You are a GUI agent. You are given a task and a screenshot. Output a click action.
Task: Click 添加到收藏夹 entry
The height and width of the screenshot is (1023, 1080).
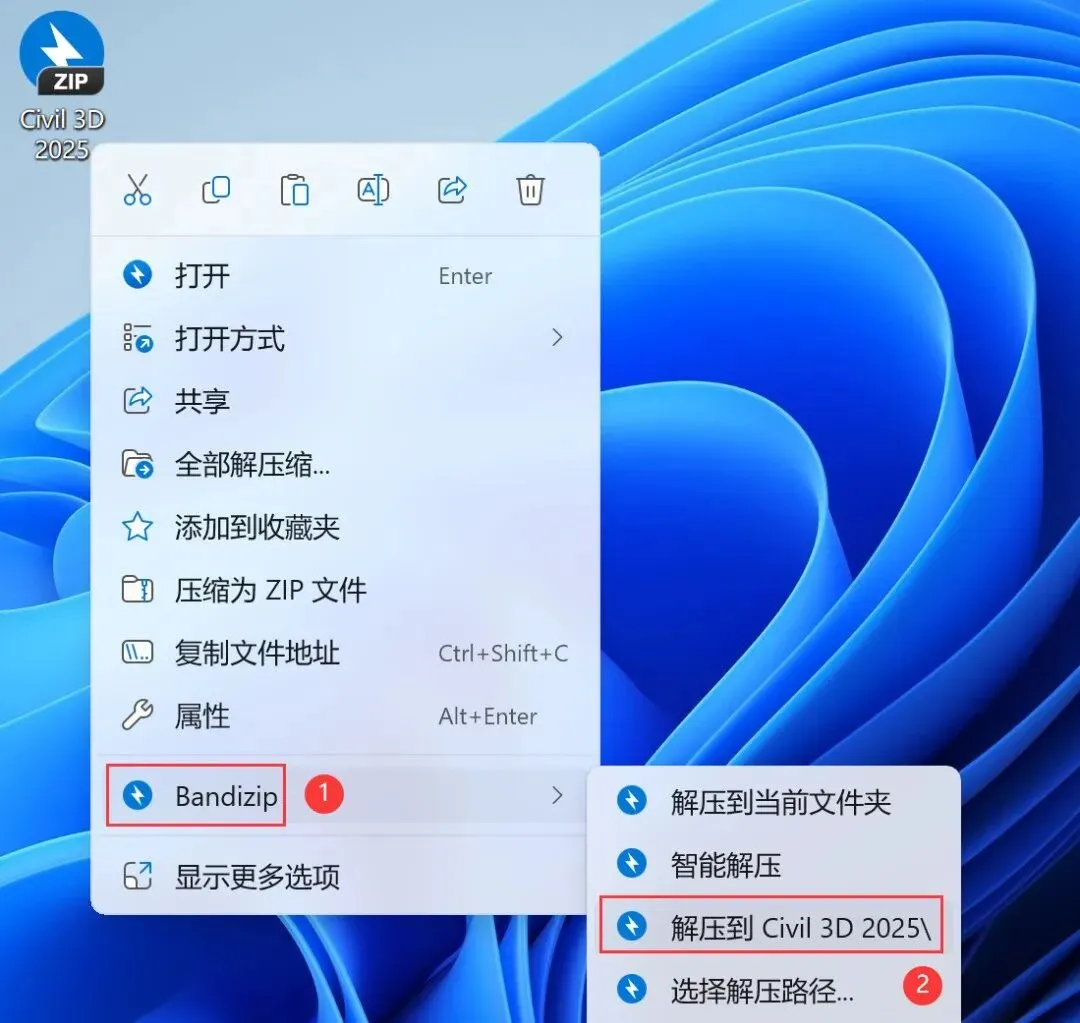point(345,527)
